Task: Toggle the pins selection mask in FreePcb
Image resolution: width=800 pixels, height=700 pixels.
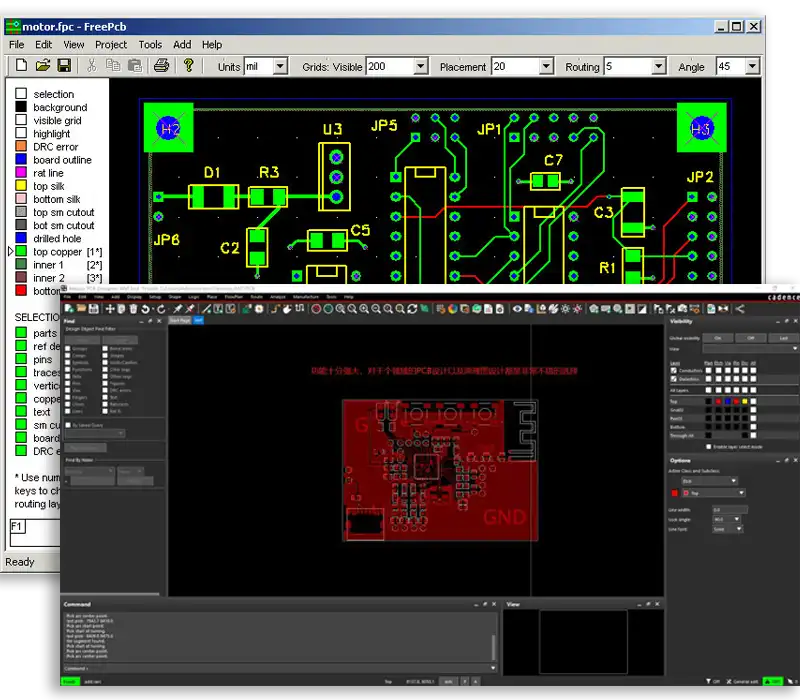Action: coord(21,359)
